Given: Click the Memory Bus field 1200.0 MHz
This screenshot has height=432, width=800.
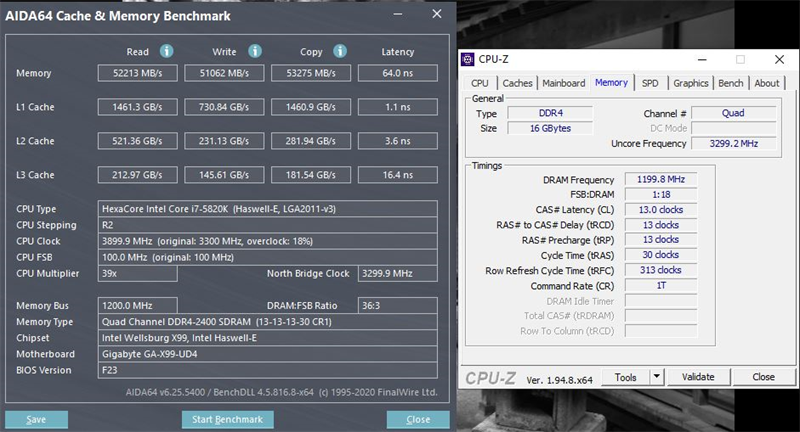Looking at the screenshot, I should pyautogui.click(x=138, y=306).
